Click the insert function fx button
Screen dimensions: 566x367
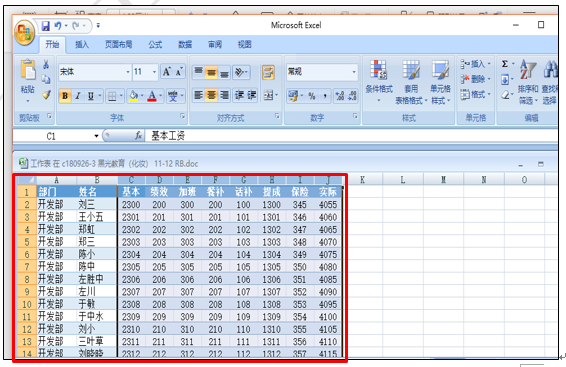(138, 136)
